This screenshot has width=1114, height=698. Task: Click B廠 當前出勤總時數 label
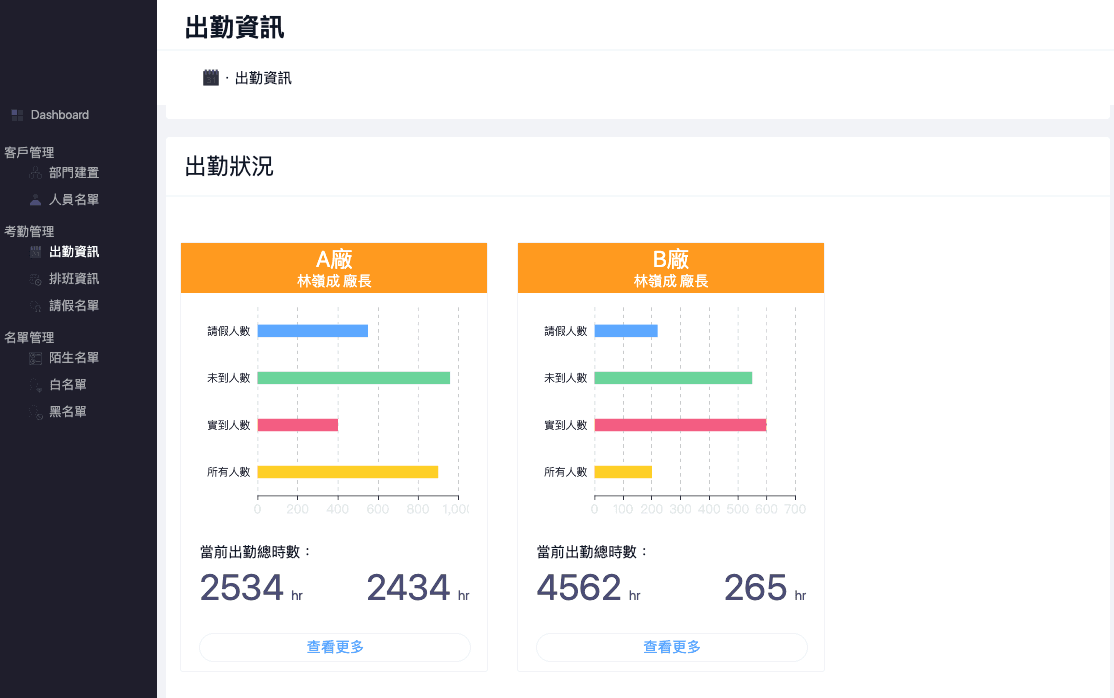tap(593, 552)
